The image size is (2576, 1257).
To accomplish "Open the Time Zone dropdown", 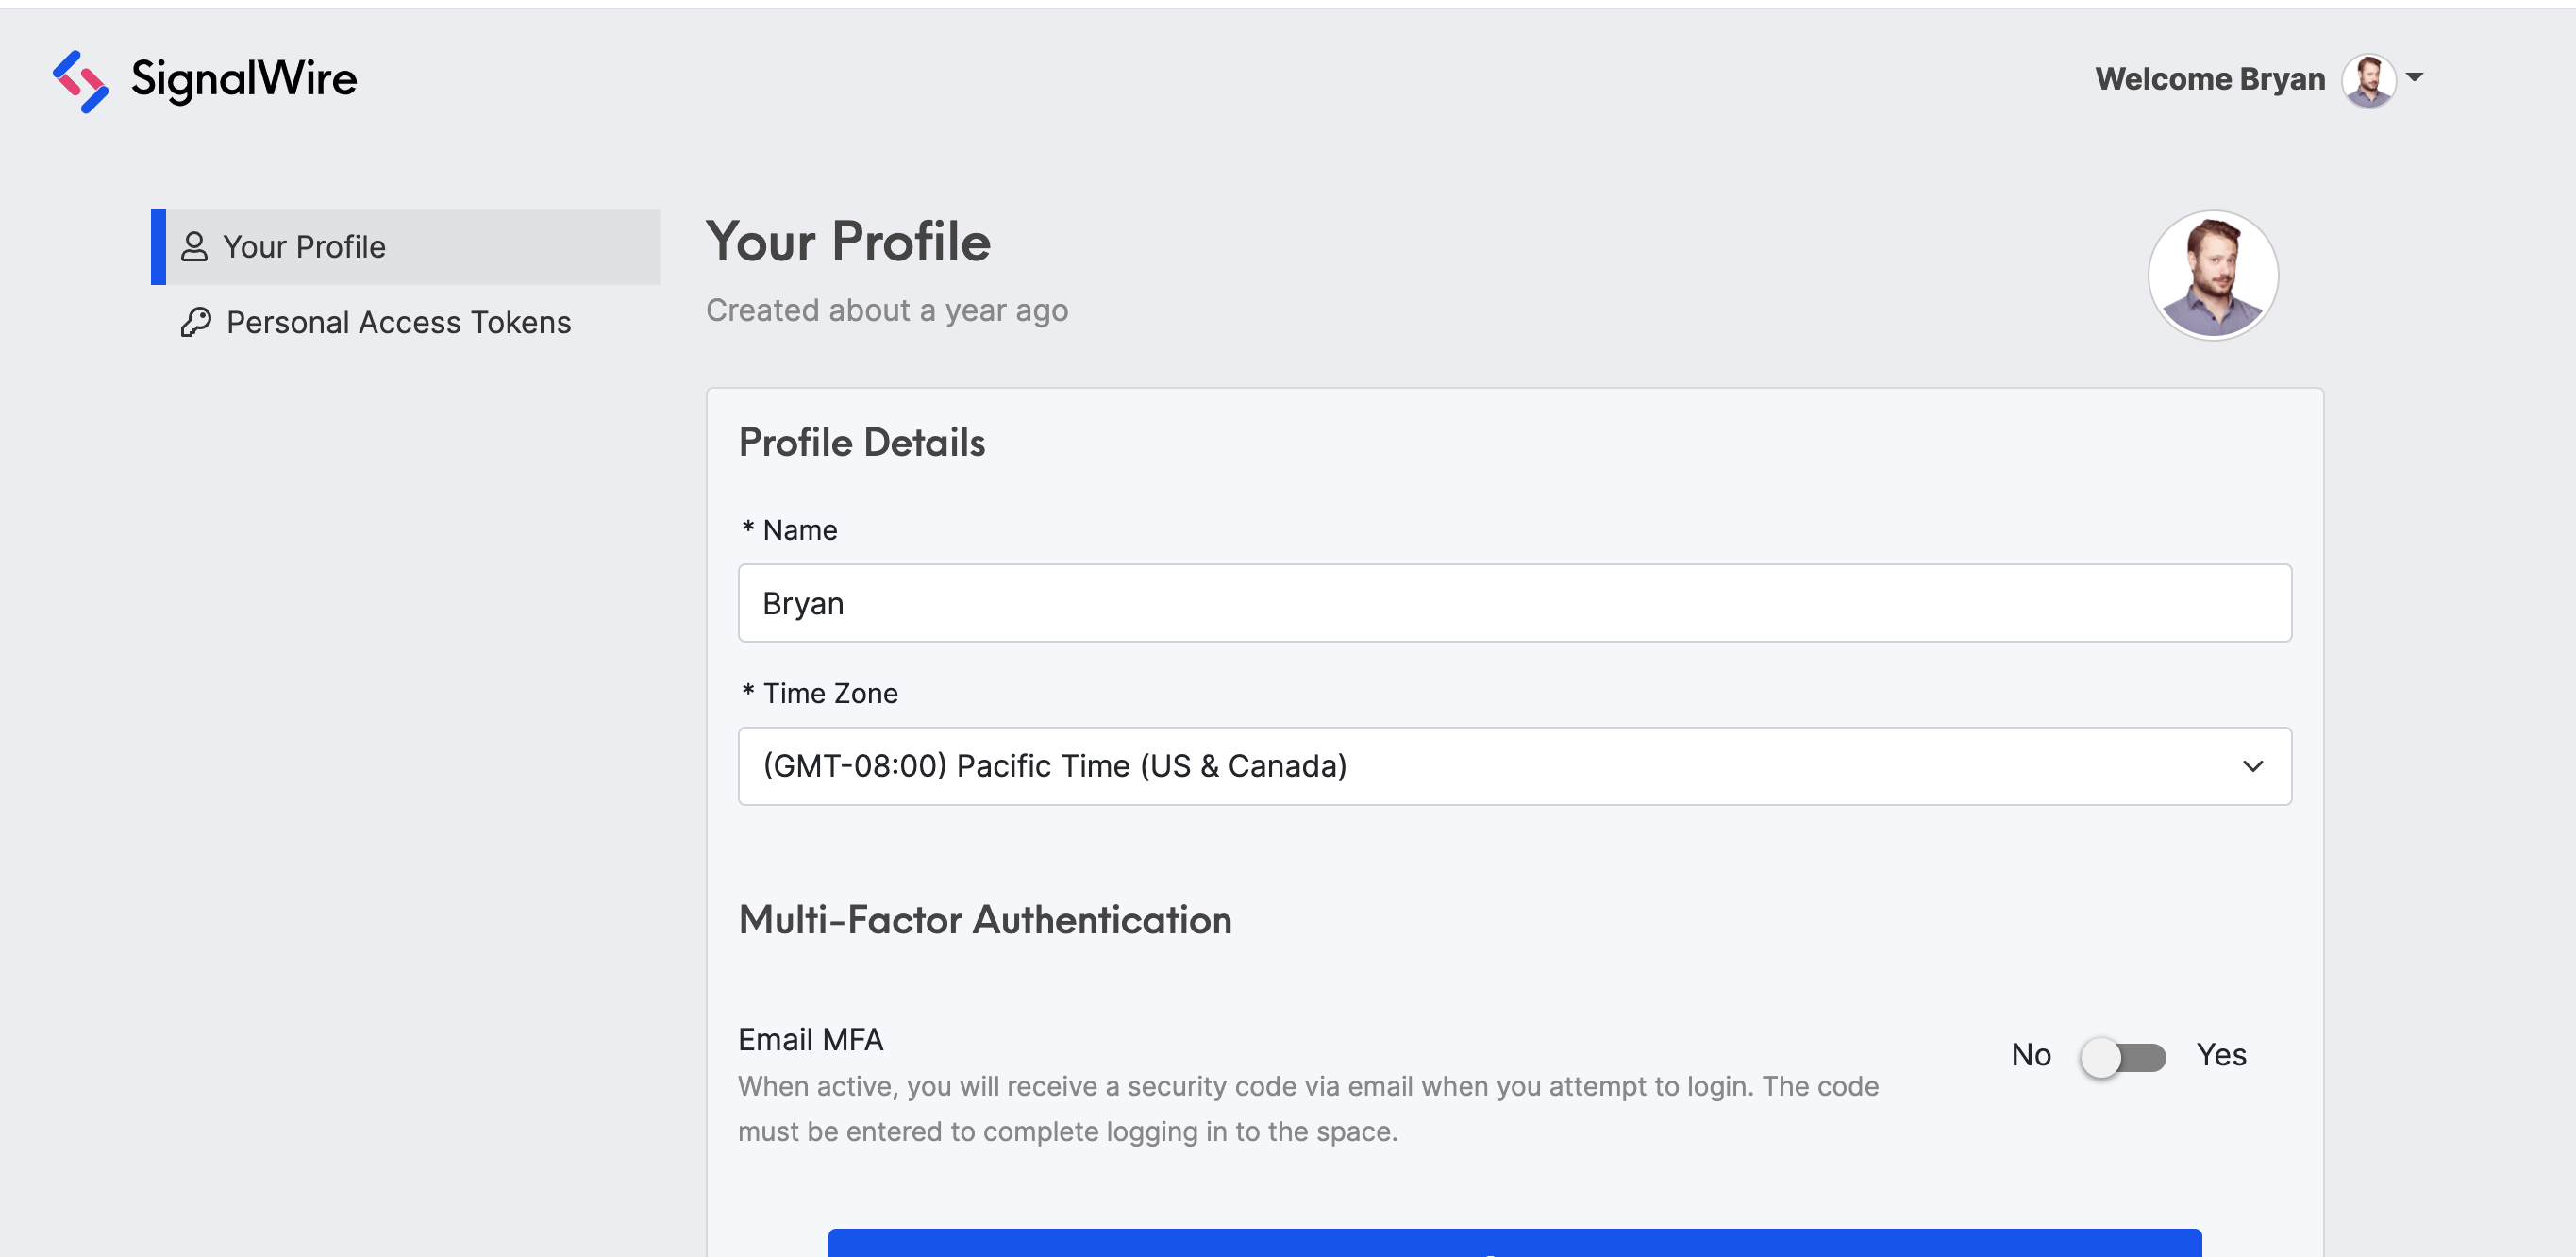I will click(x=1514, y=766).
